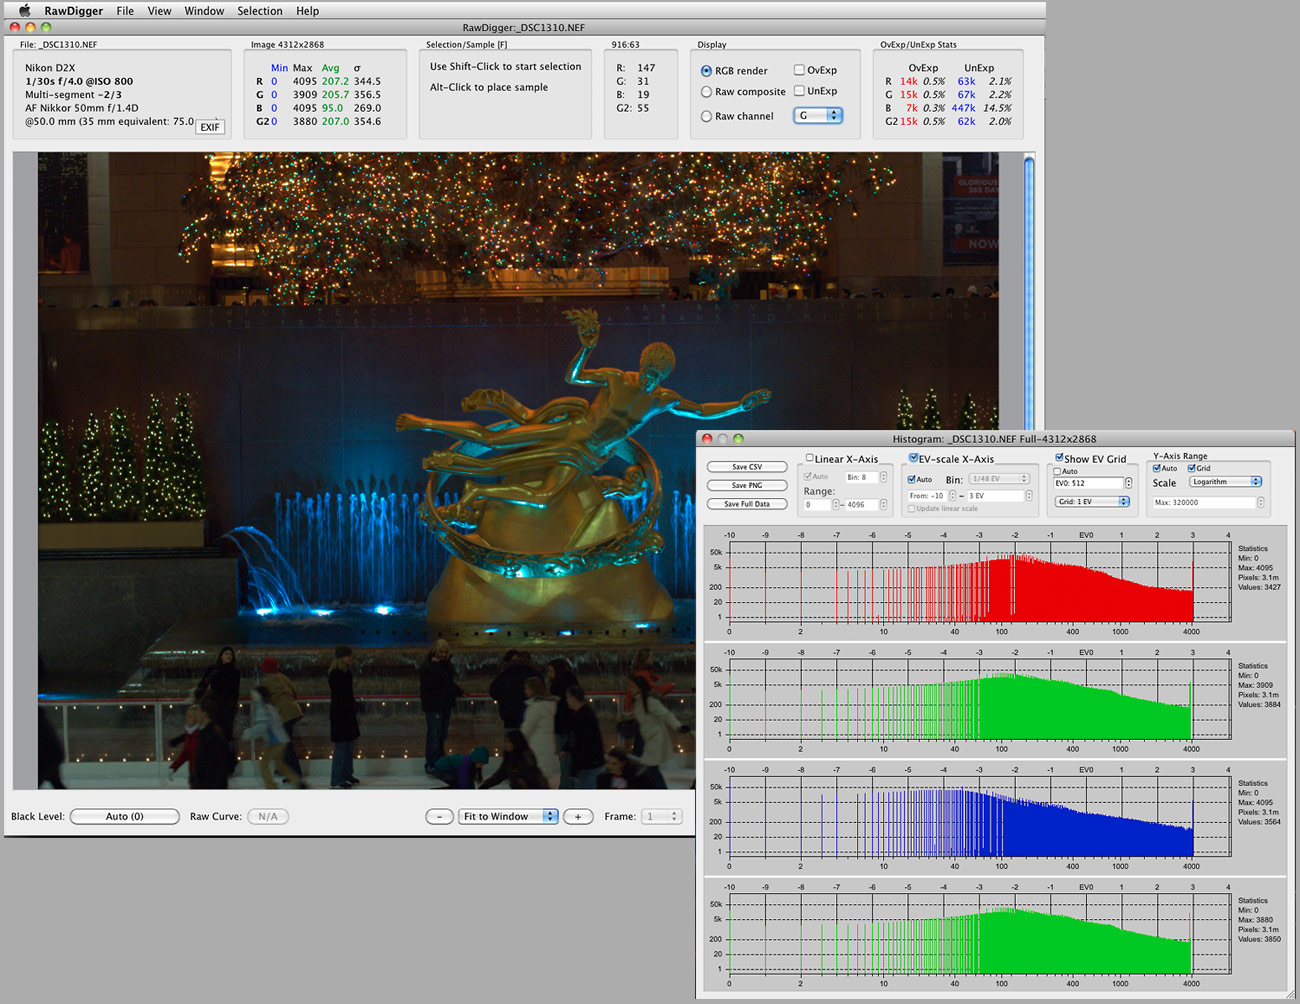This screenshot has height=1004, width=1300.
Task: Uncheck the Show EV Grid checkbox
Action: (x=1059, y=458)
